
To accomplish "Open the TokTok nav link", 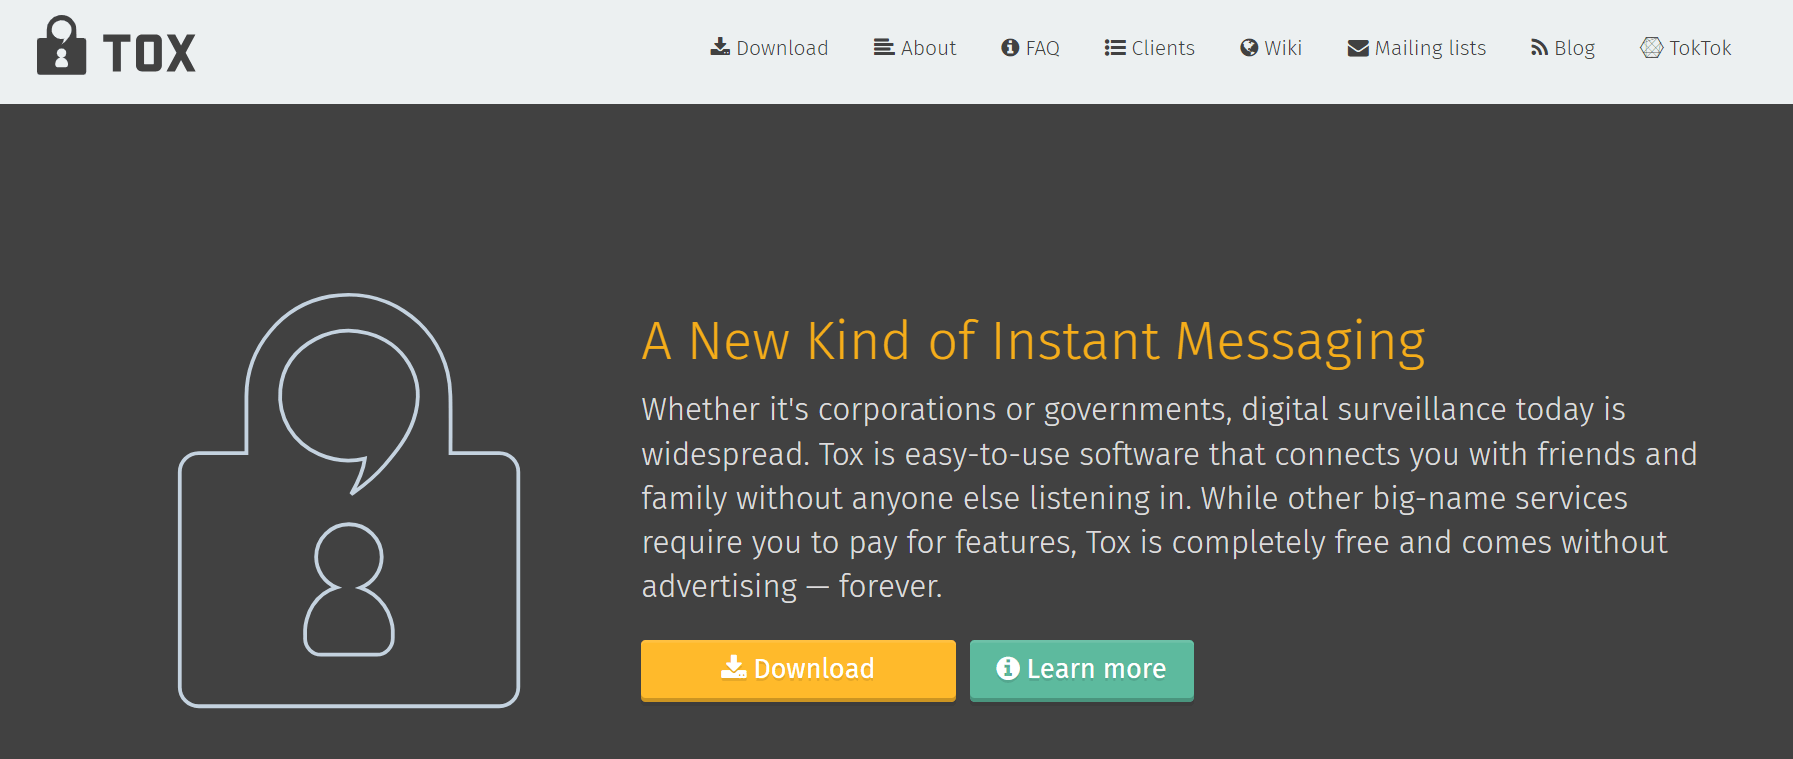I will point(1686,48).
